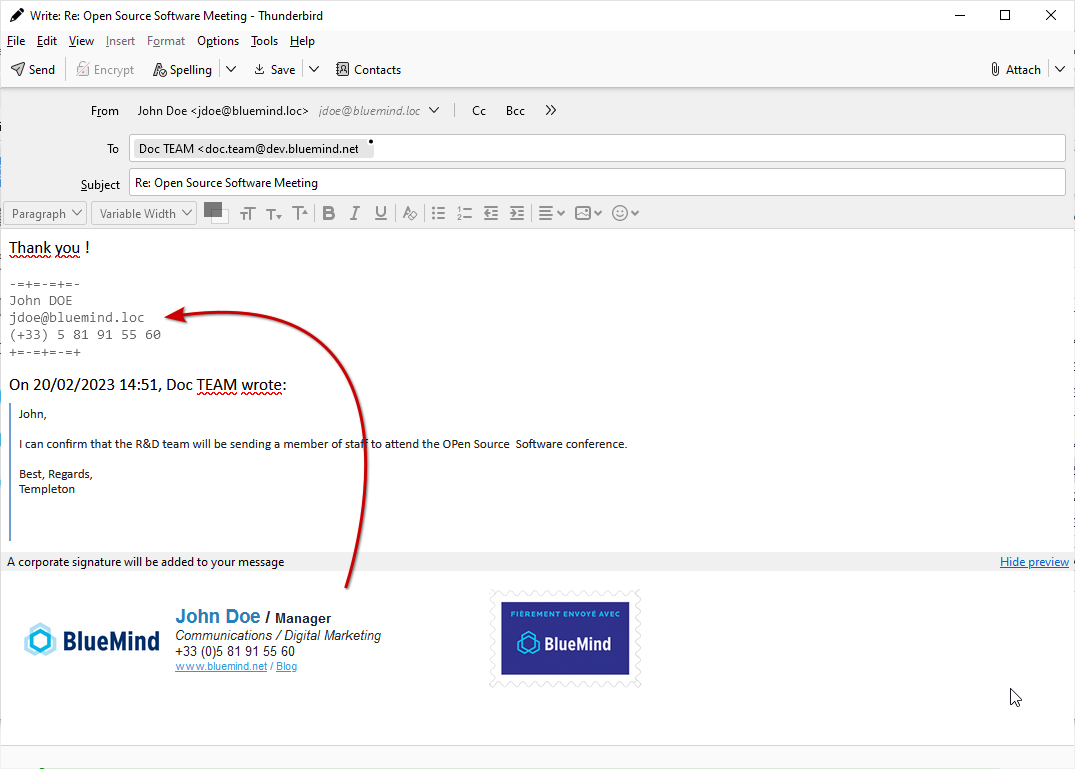Open the Spelling checker
Image resolution: width=1075 pixels, height=769 pixels.
pos(182,70)
